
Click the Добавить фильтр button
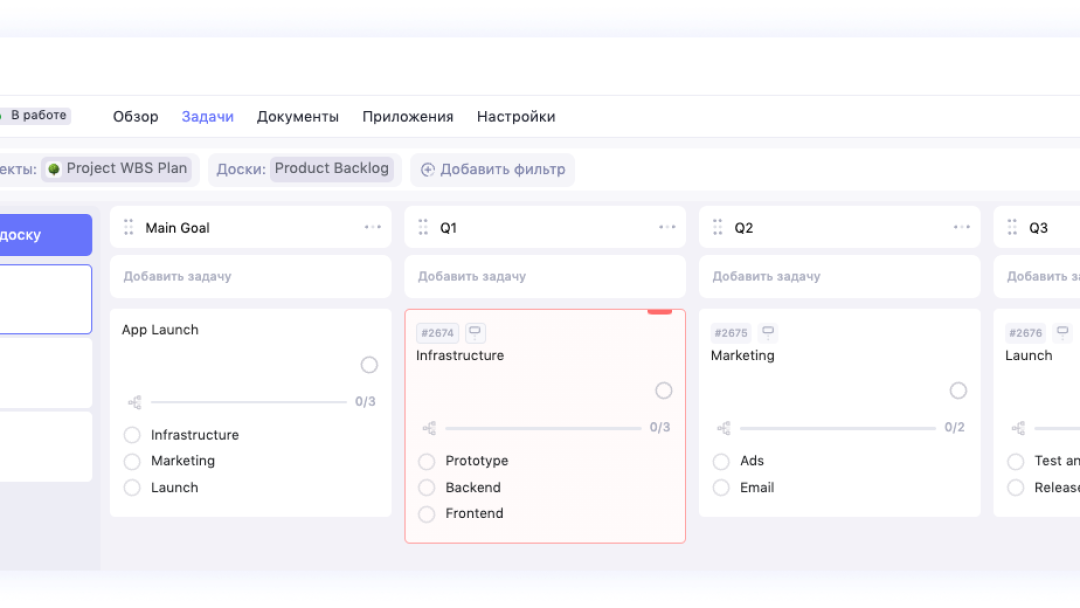492,170
